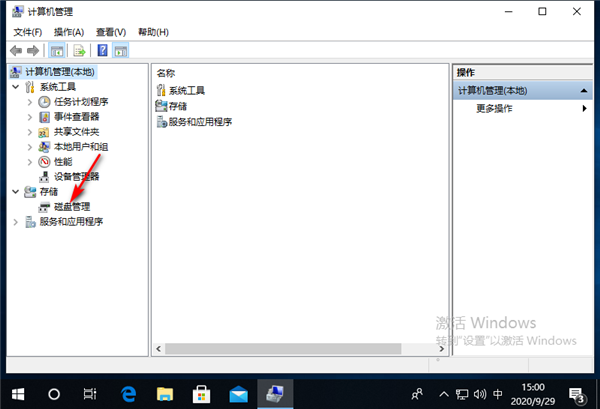Screen dimensions: 600x409
Task: Click the Back arrow toolbar icon
Action: pyautogui.click(x=16, y=51)
